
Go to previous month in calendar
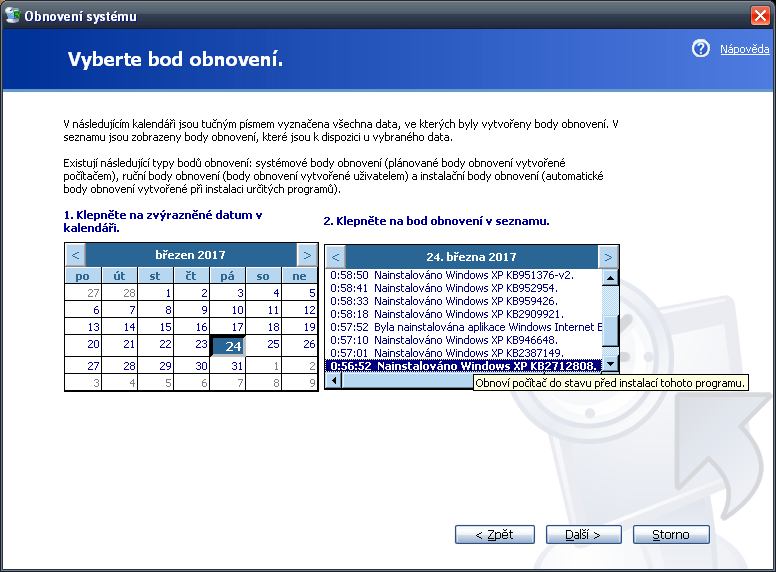click(x=75, y=255)
